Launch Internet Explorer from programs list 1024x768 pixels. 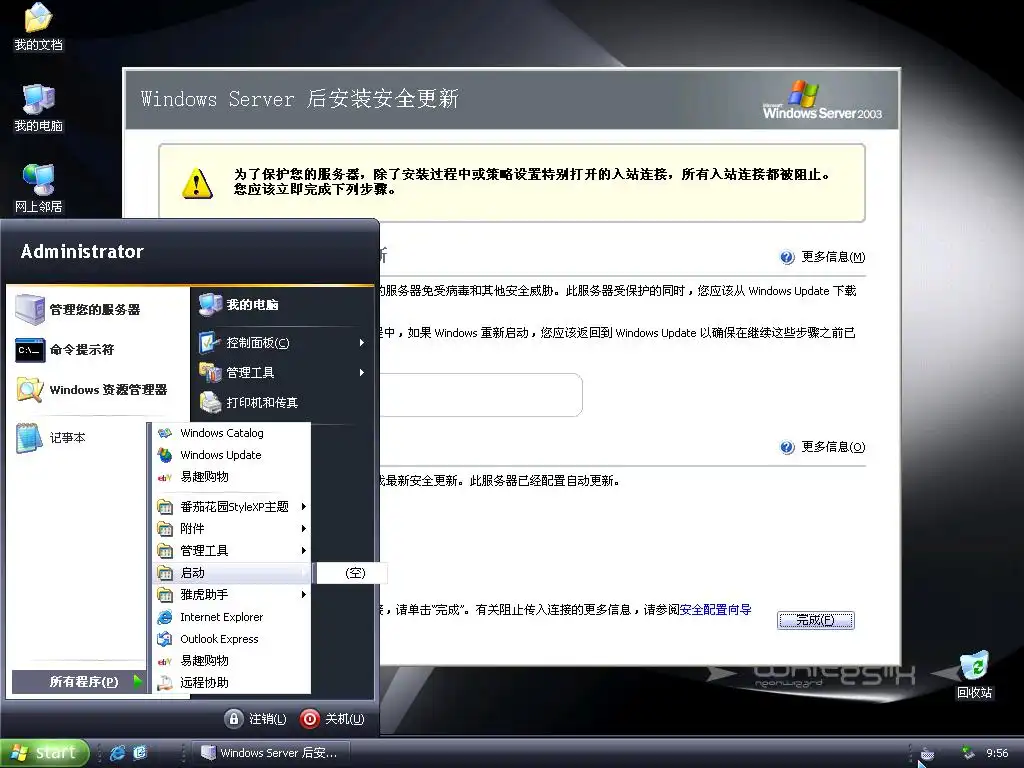(x=231, y=617)
